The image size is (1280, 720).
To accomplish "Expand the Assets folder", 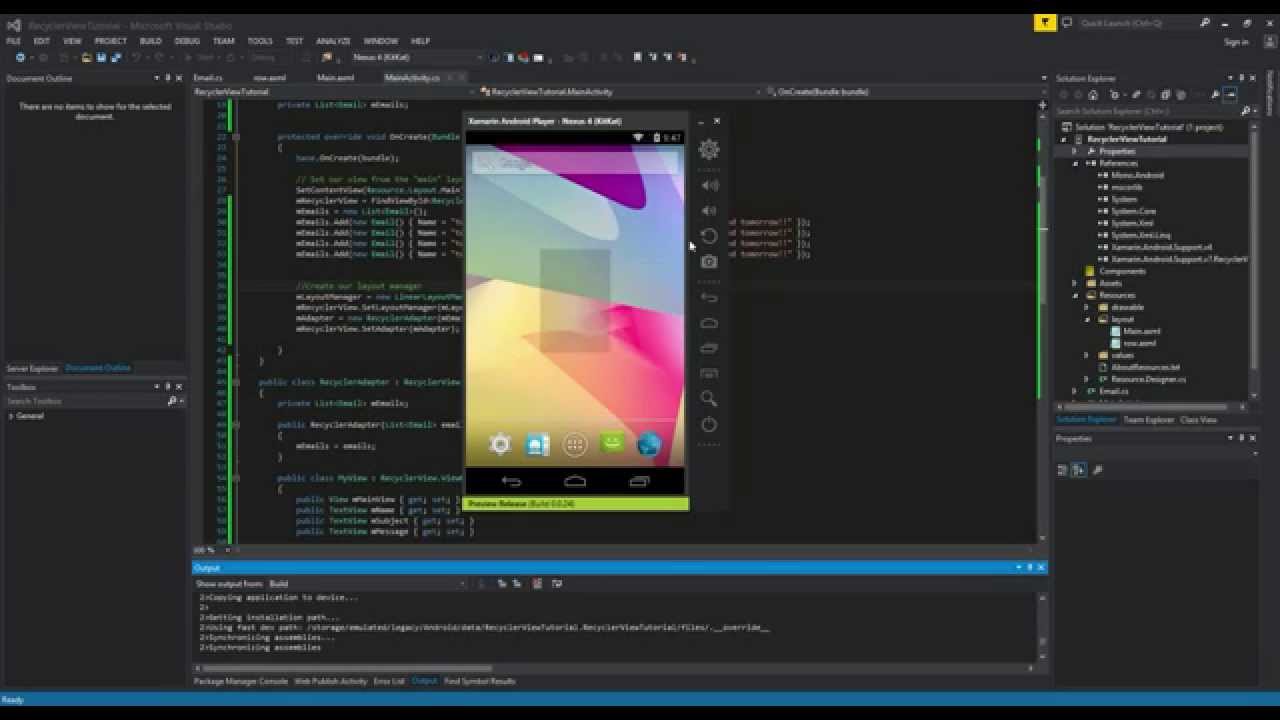I will [1076, 283].
